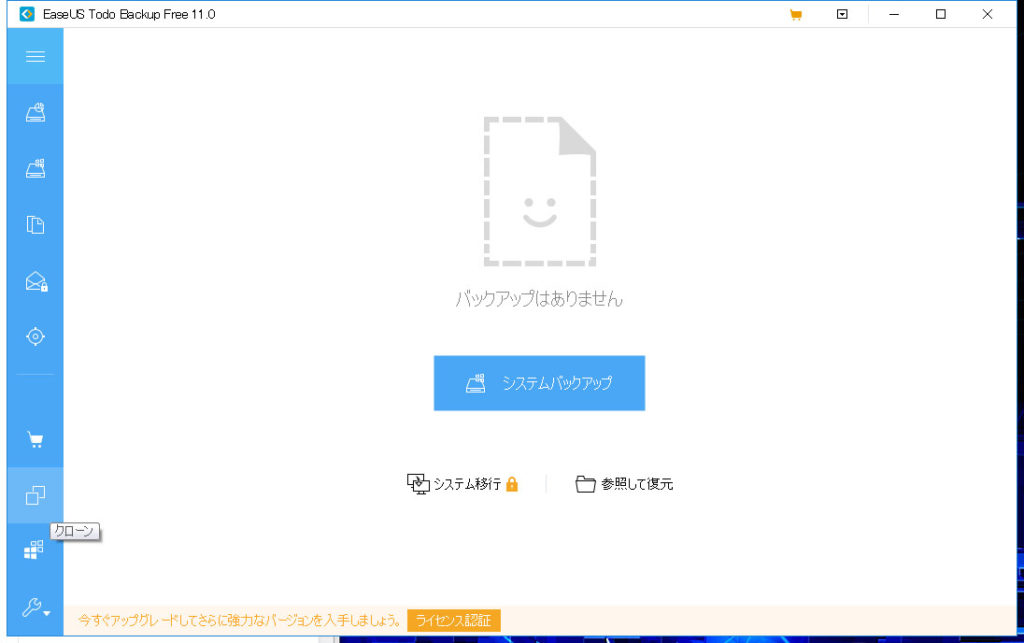Click the orange cart icon in the title bar

pos(795,14)
